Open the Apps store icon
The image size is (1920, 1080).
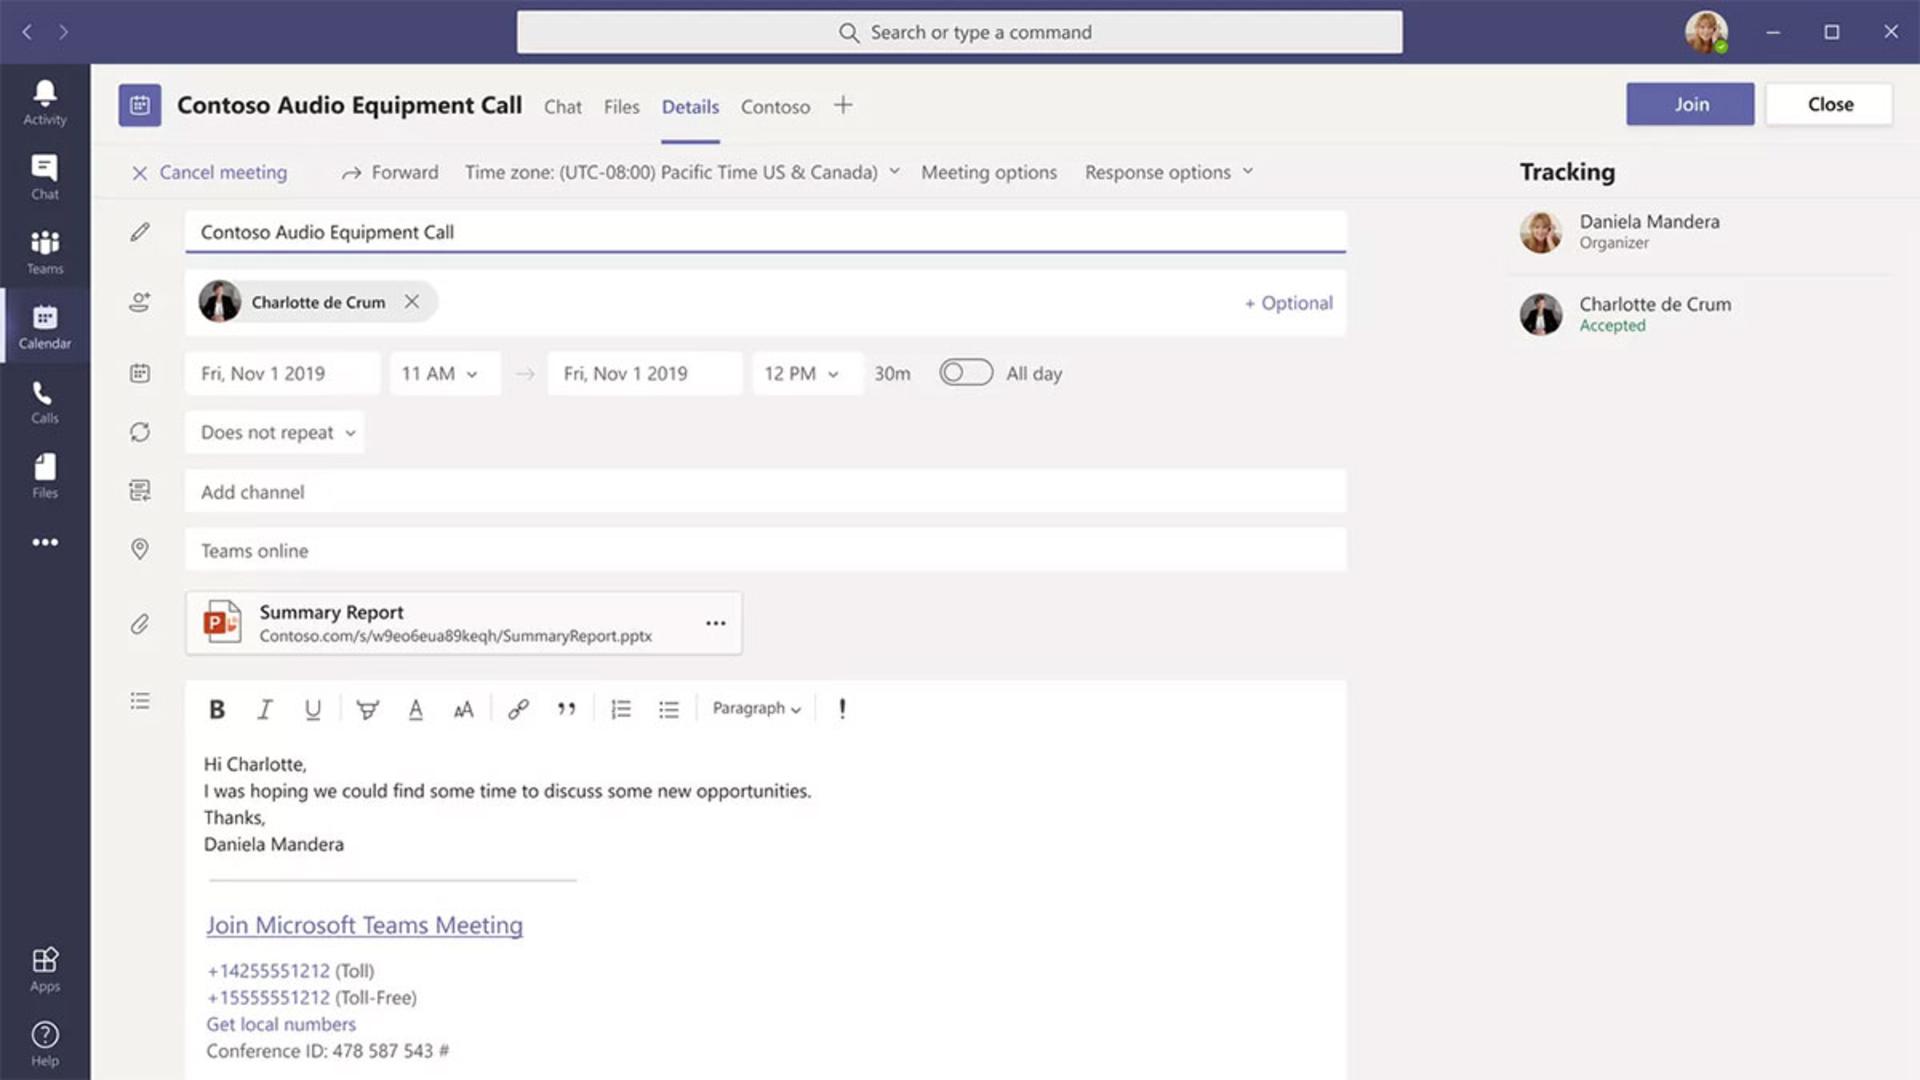(x=45, y=969)
